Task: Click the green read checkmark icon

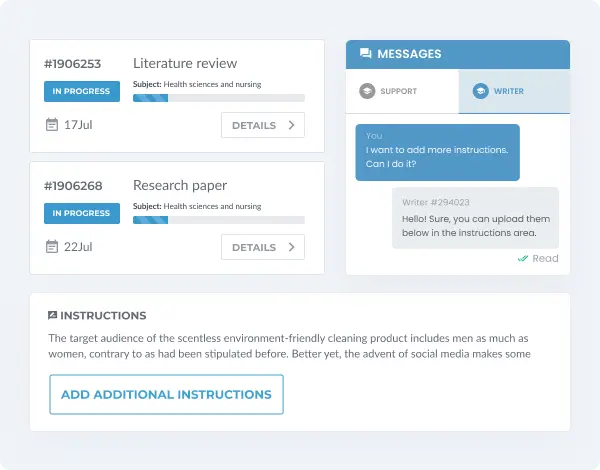Action: tap(523, 258)
